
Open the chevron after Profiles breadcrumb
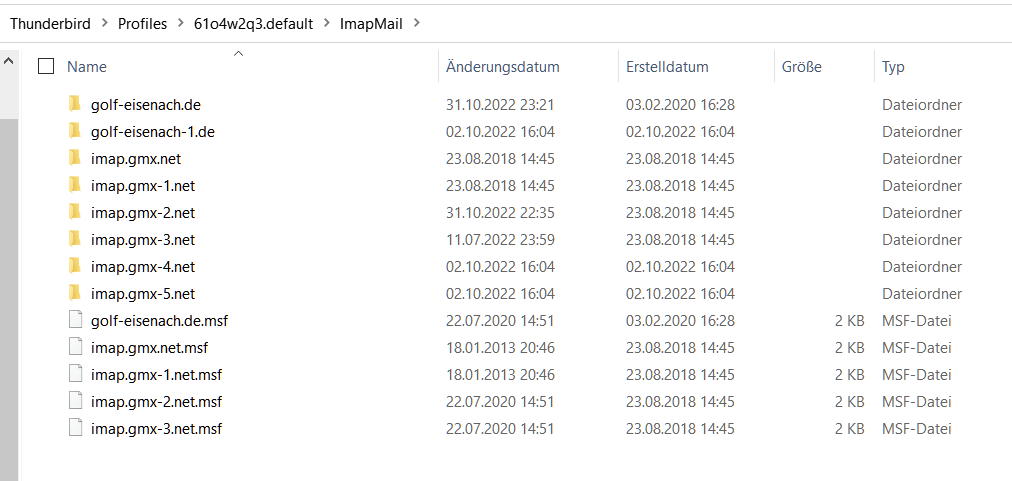pos(180,24)
